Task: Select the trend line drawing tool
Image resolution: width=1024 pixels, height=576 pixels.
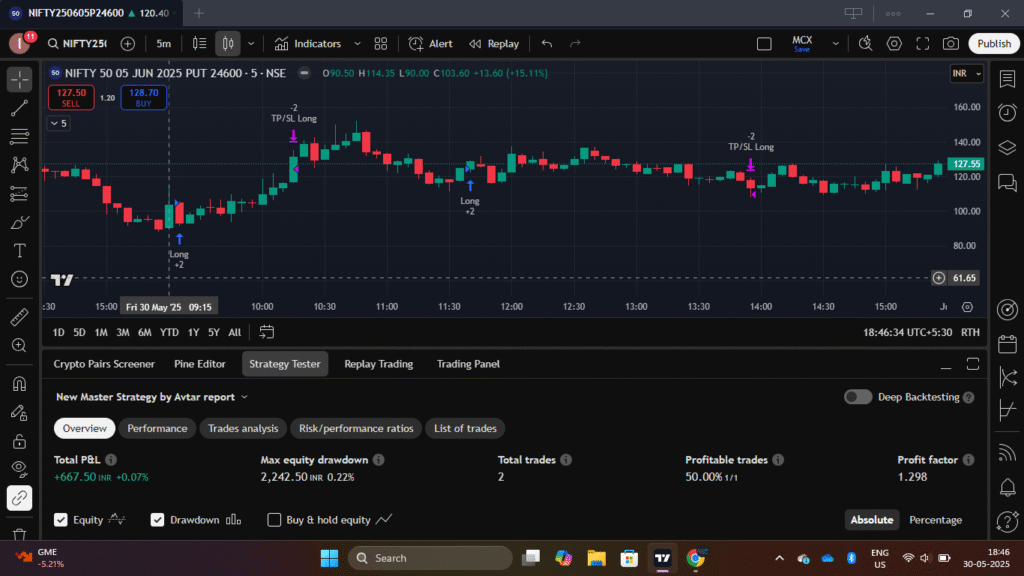Action: tap(20, 108)
